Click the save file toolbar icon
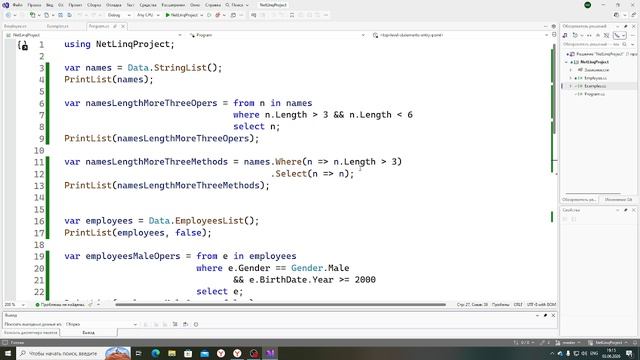Image resolution: width=640 pixels, height=360 pixels. (60, 15)
